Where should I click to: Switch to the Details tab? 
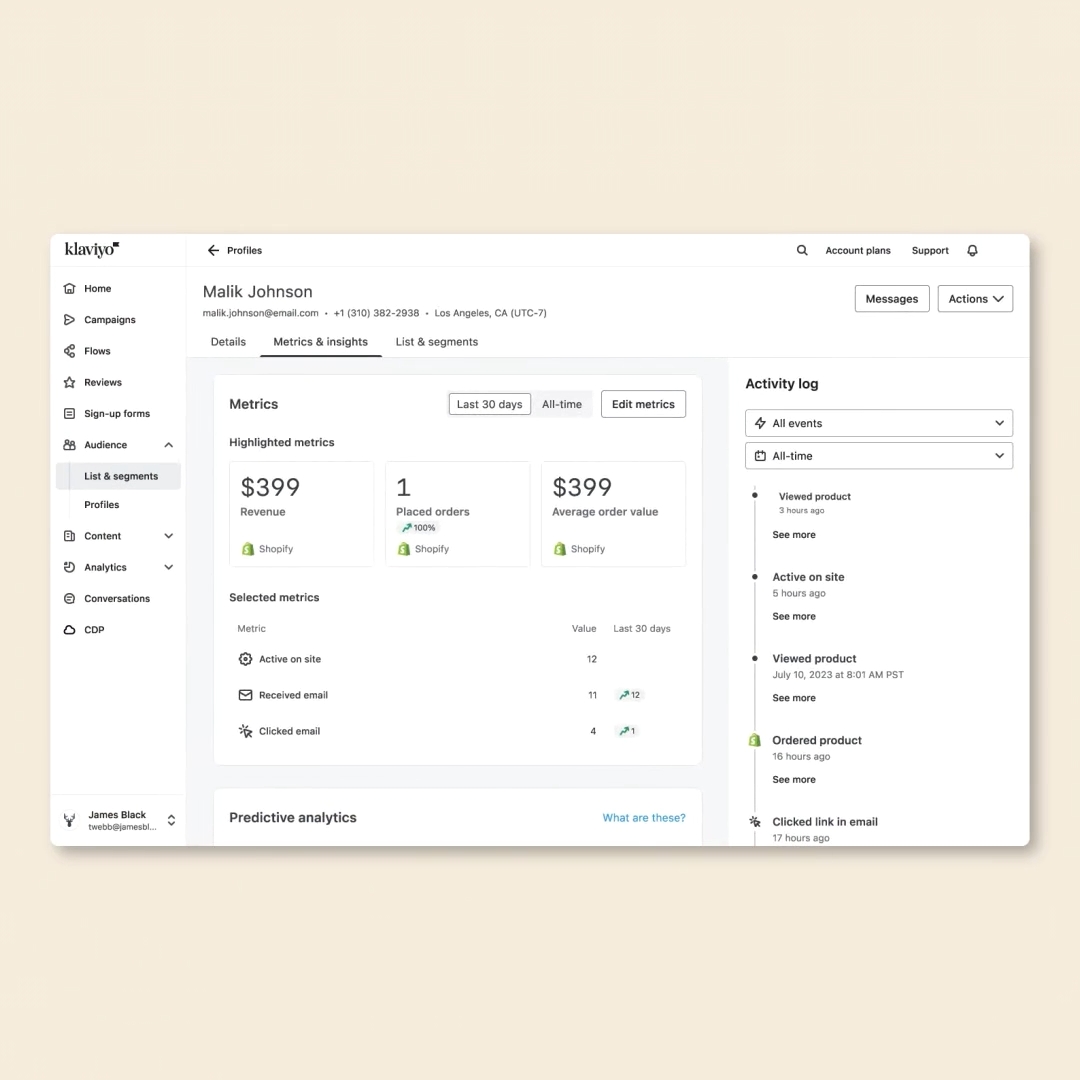(x=228, y=342)
